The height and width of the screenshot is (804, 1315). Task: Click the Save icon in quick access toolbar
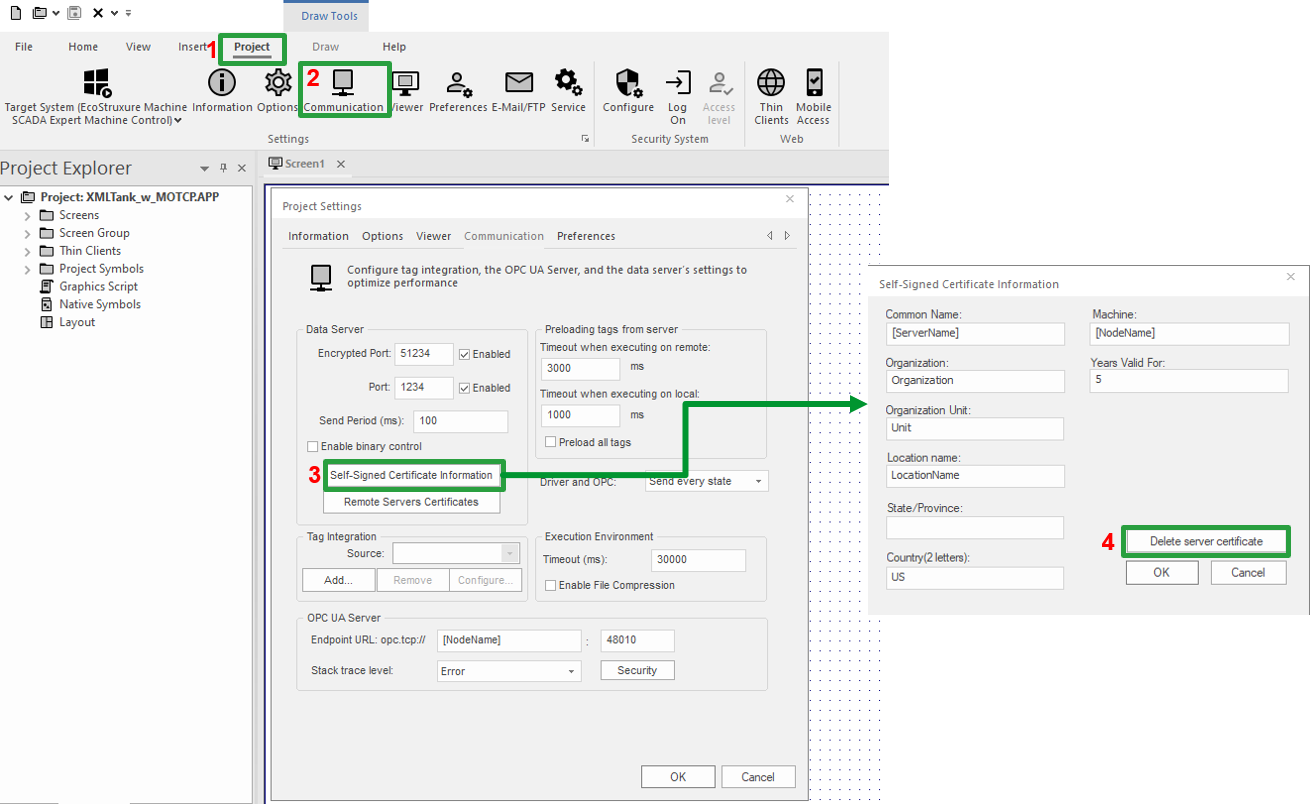[x=74, y=13]
